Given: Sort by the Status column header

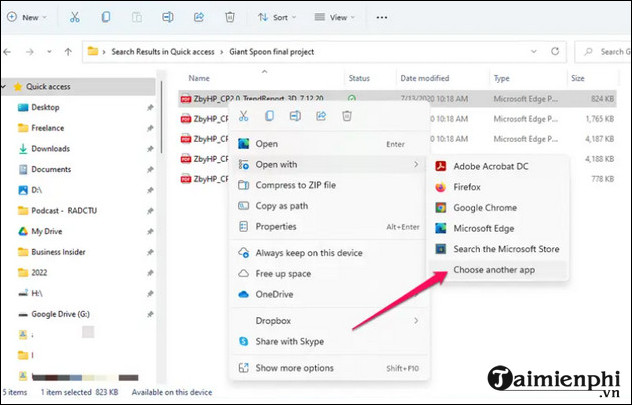Looking at the screenshot, I should pos(359,78).
